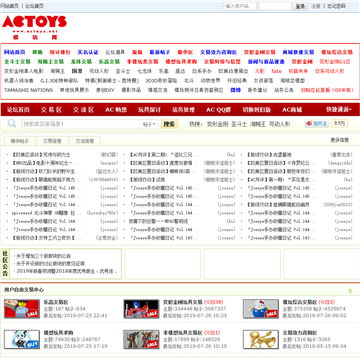Open 交易区 in red menu bar

point(51,110)
